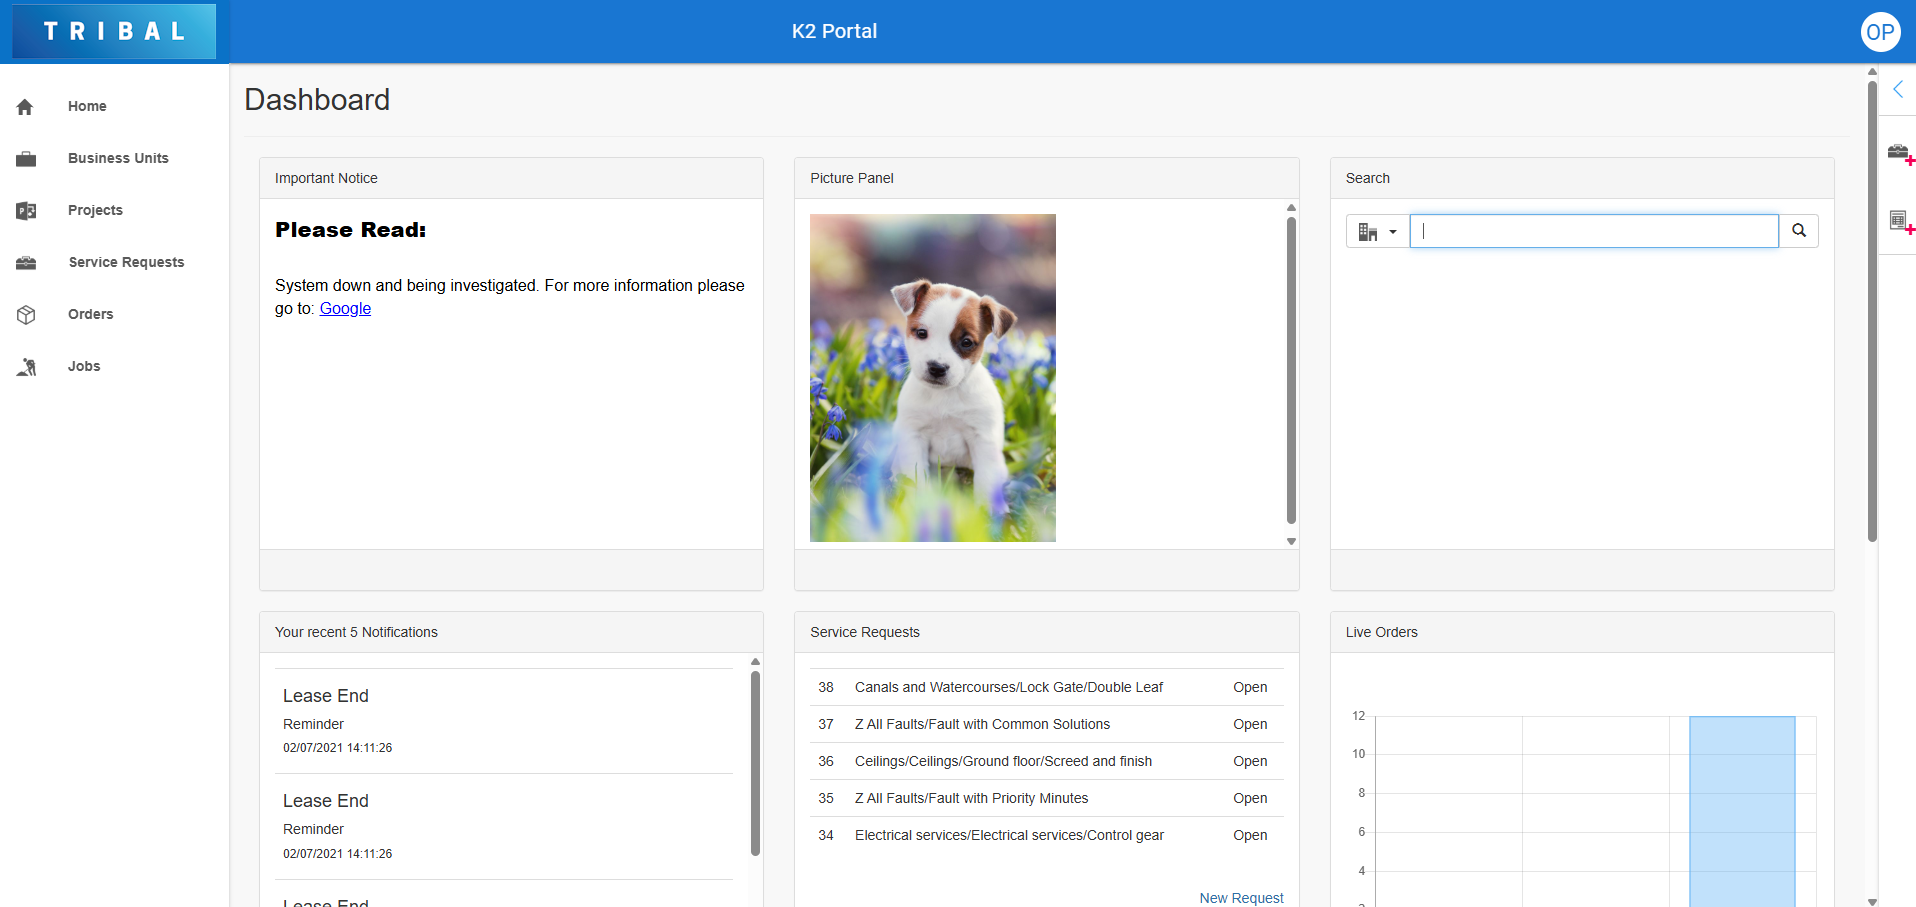Click the TRIBAL logo
Viewport: 1916px width, 907px height.
pyautogui.click(x=115, y=31)
